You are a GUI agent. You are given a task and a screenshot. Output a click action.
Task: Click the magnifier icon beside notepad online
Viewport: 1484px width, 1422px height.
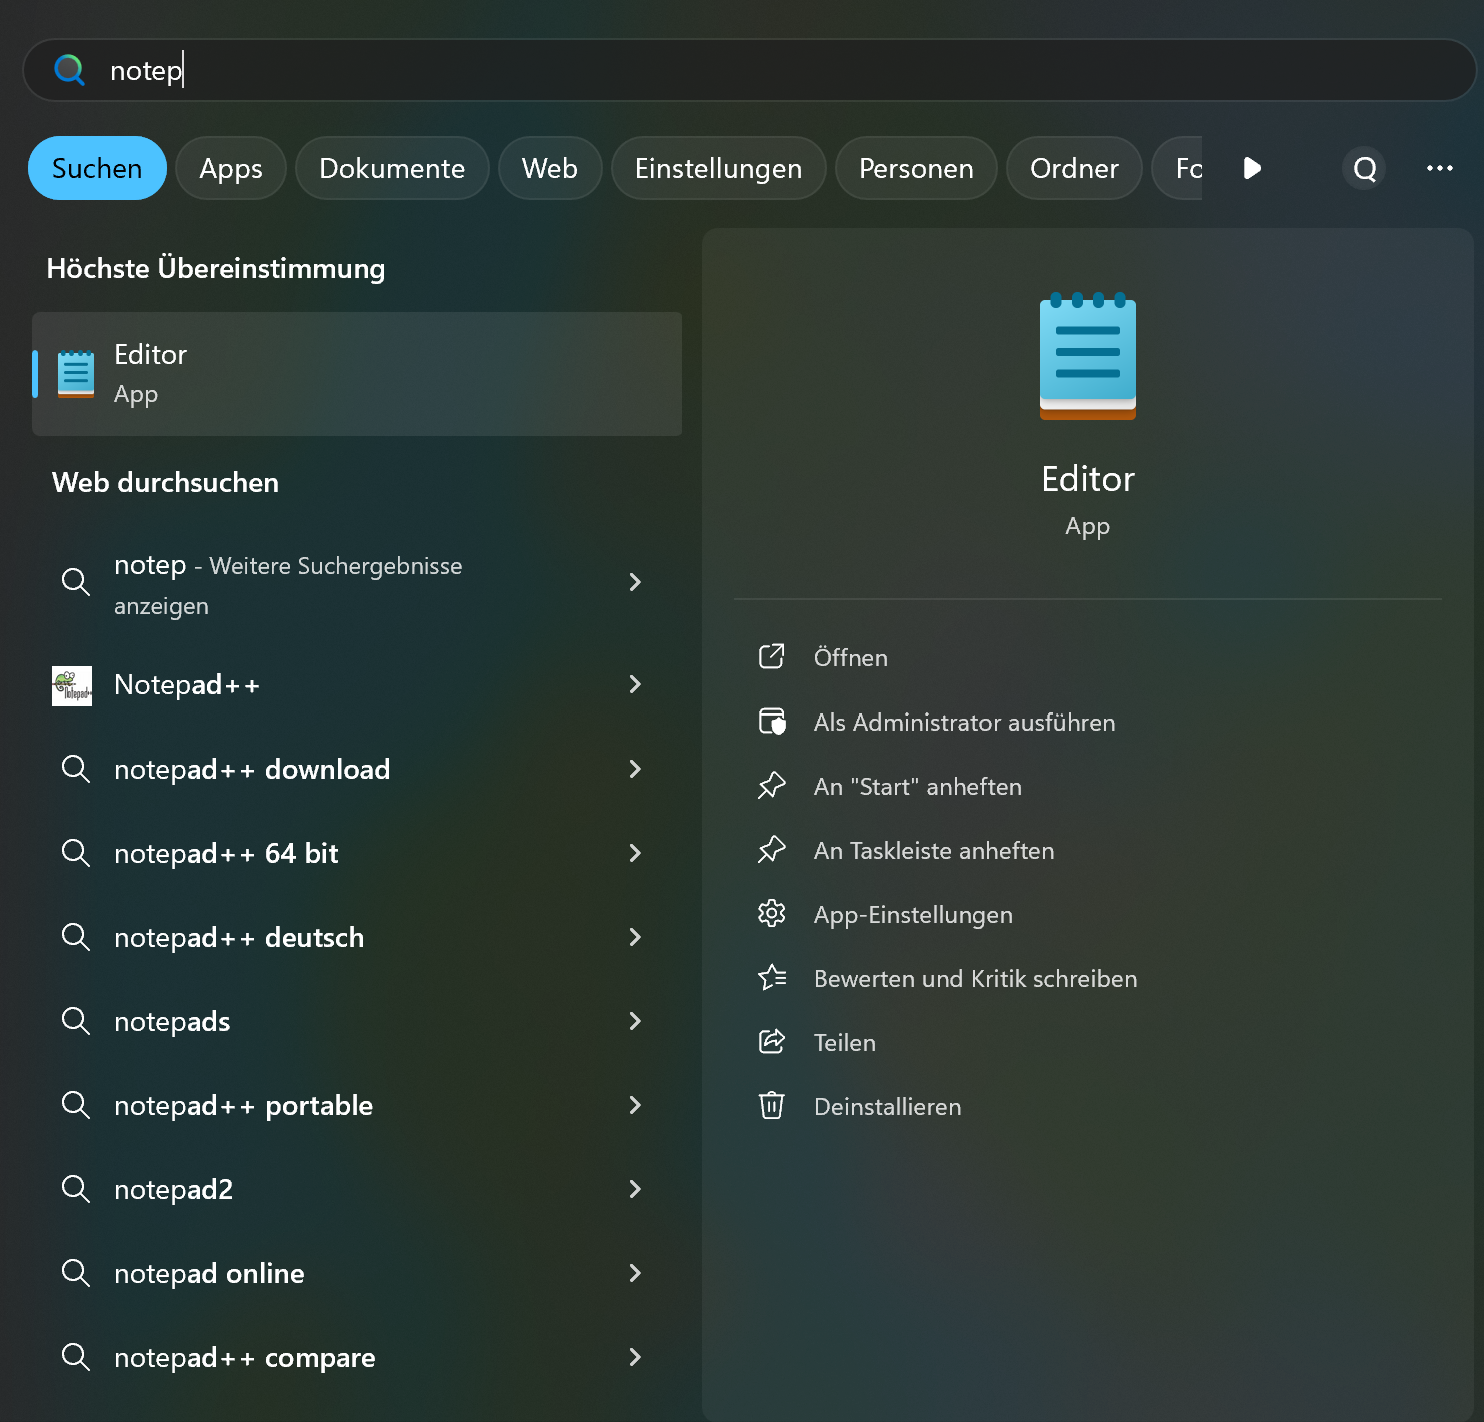76,1273
